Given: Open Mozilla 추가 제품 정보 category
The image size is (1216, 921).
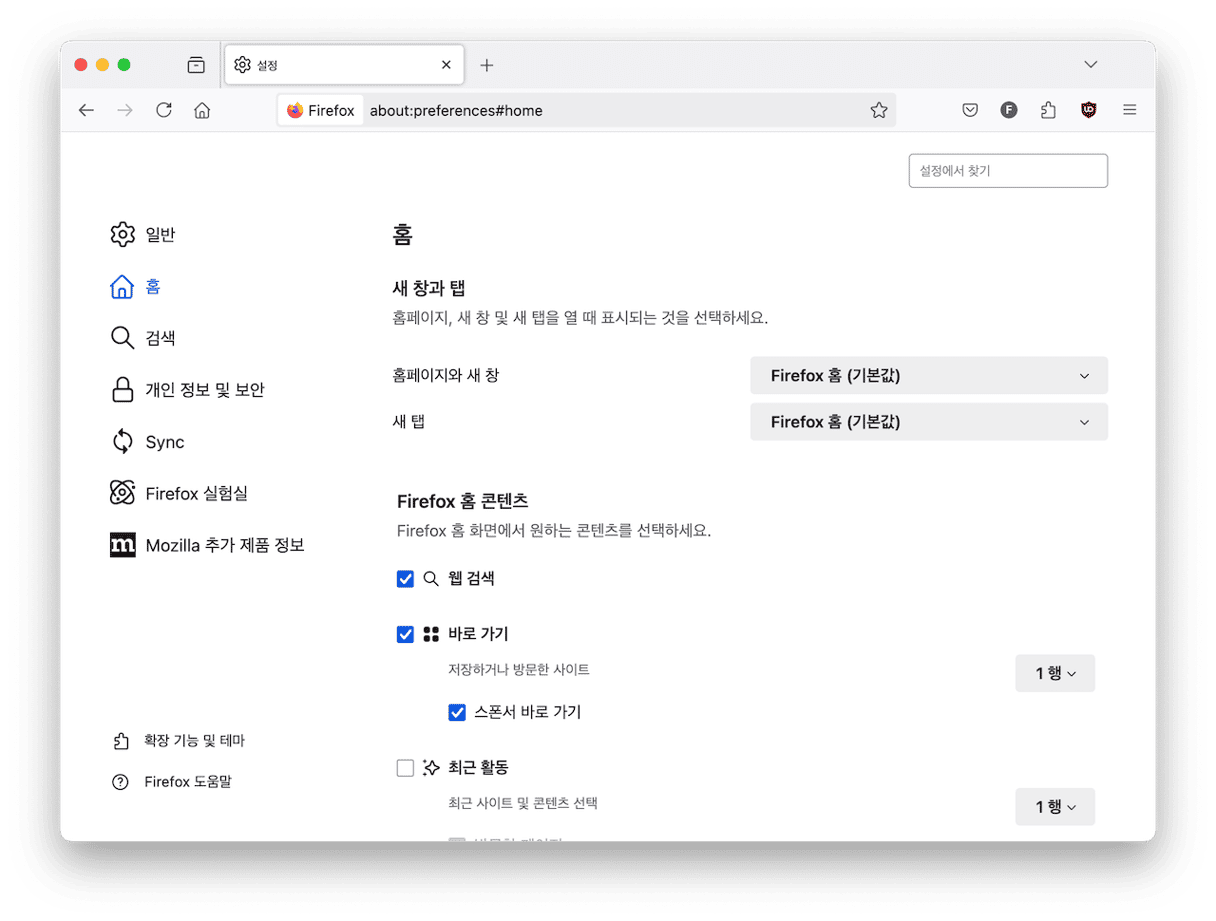Looking at the screenshot, I should click(207, 545).
